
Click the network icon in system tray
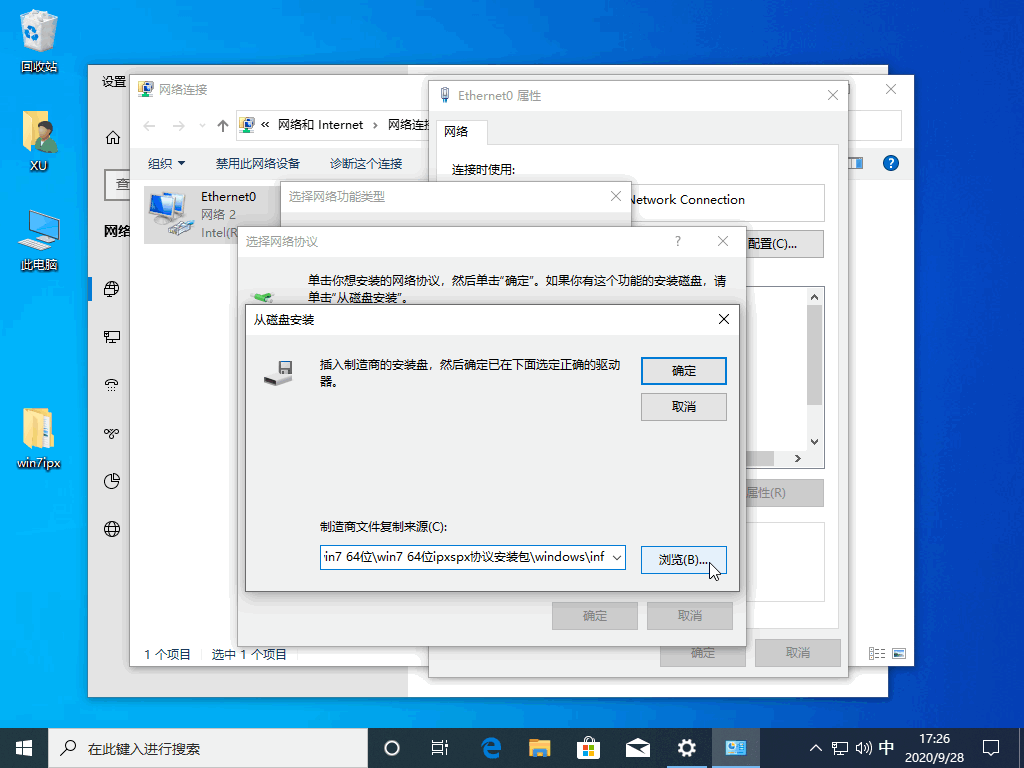click(840, 748)
